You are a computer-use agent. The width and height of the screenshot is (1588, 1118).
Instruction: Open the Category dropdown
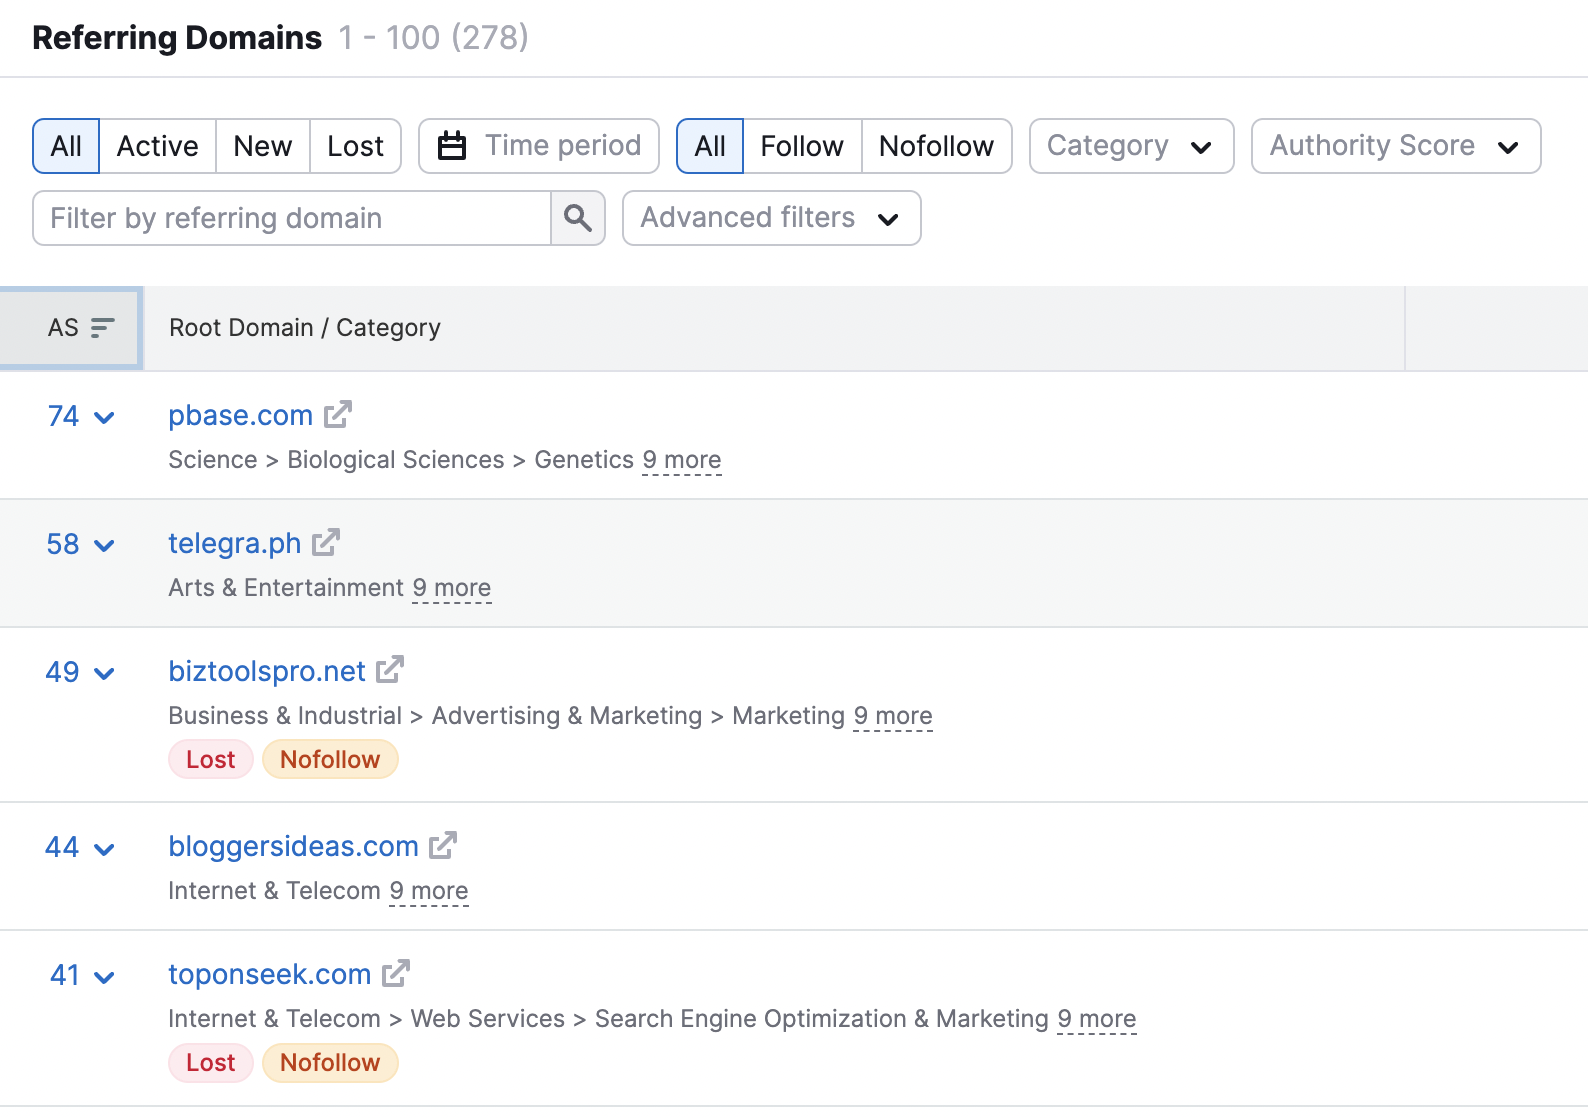point(1132,146)
